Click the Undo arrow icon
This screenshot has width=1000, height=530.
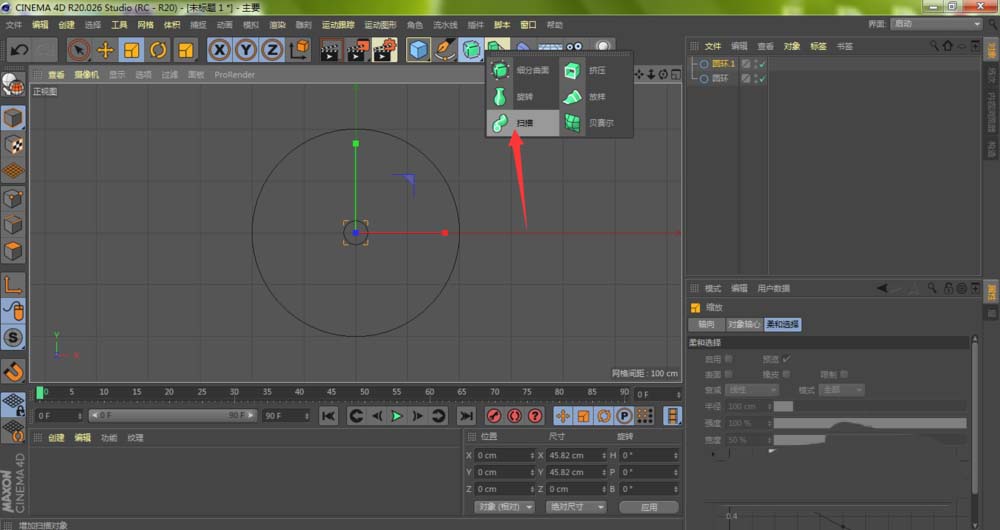(19, 49)
